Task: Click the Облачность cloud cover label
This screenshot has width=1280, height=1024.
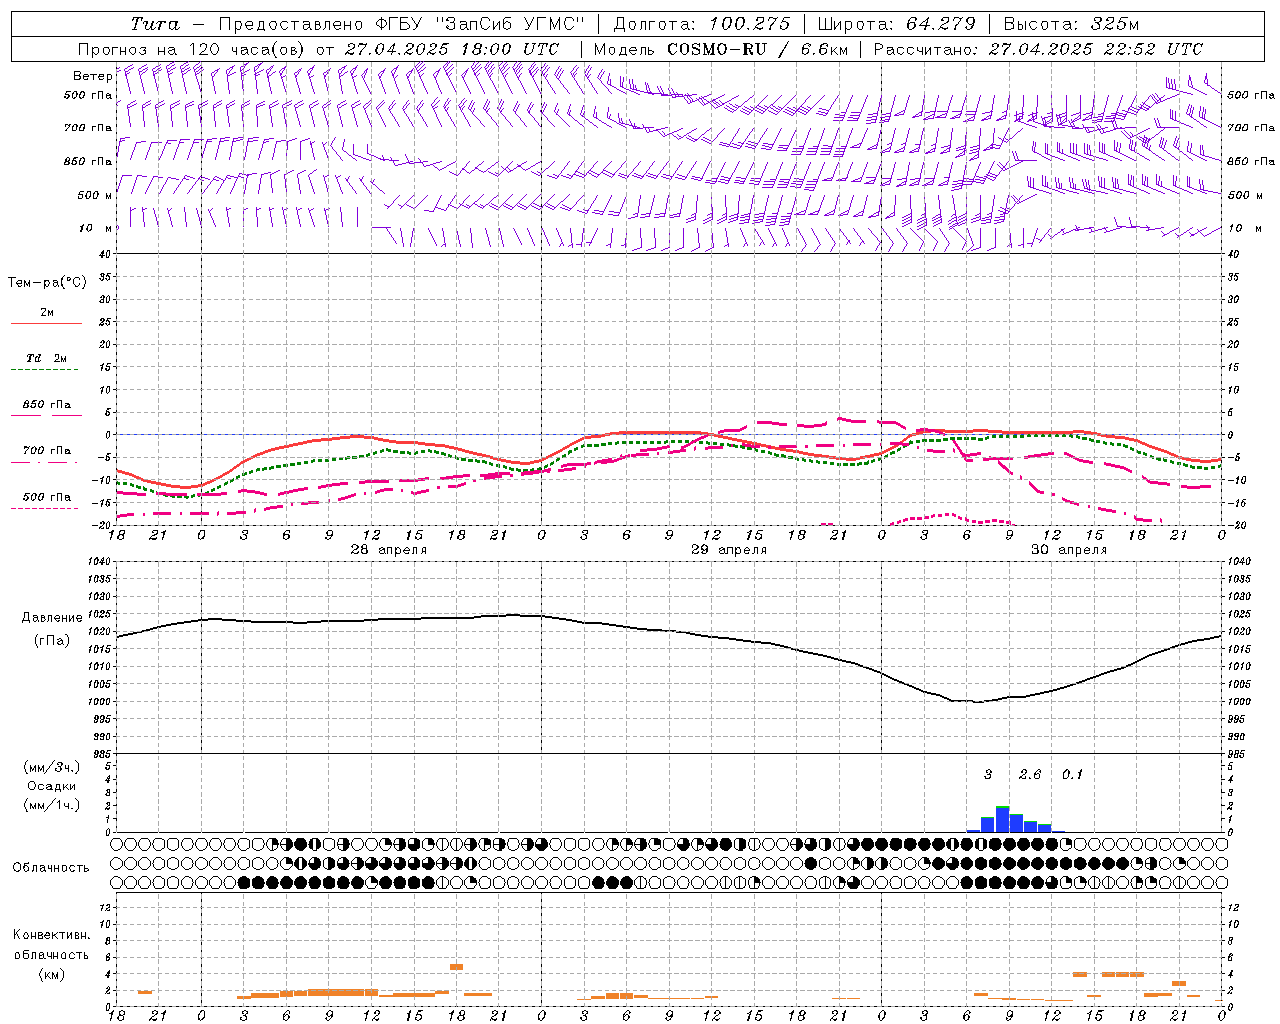Action: (51, 868)
